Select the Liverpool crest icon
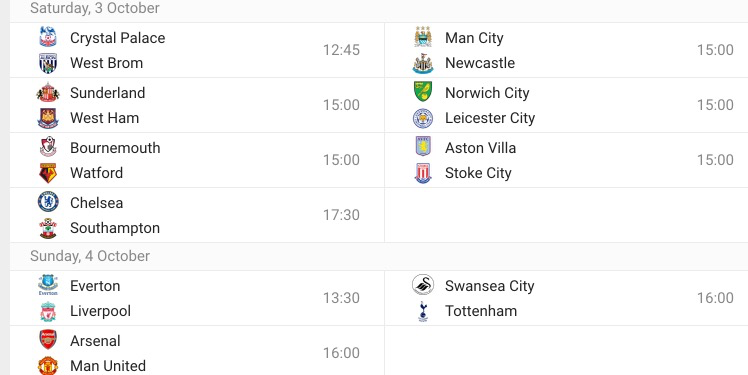 click(x=48, y=311)
